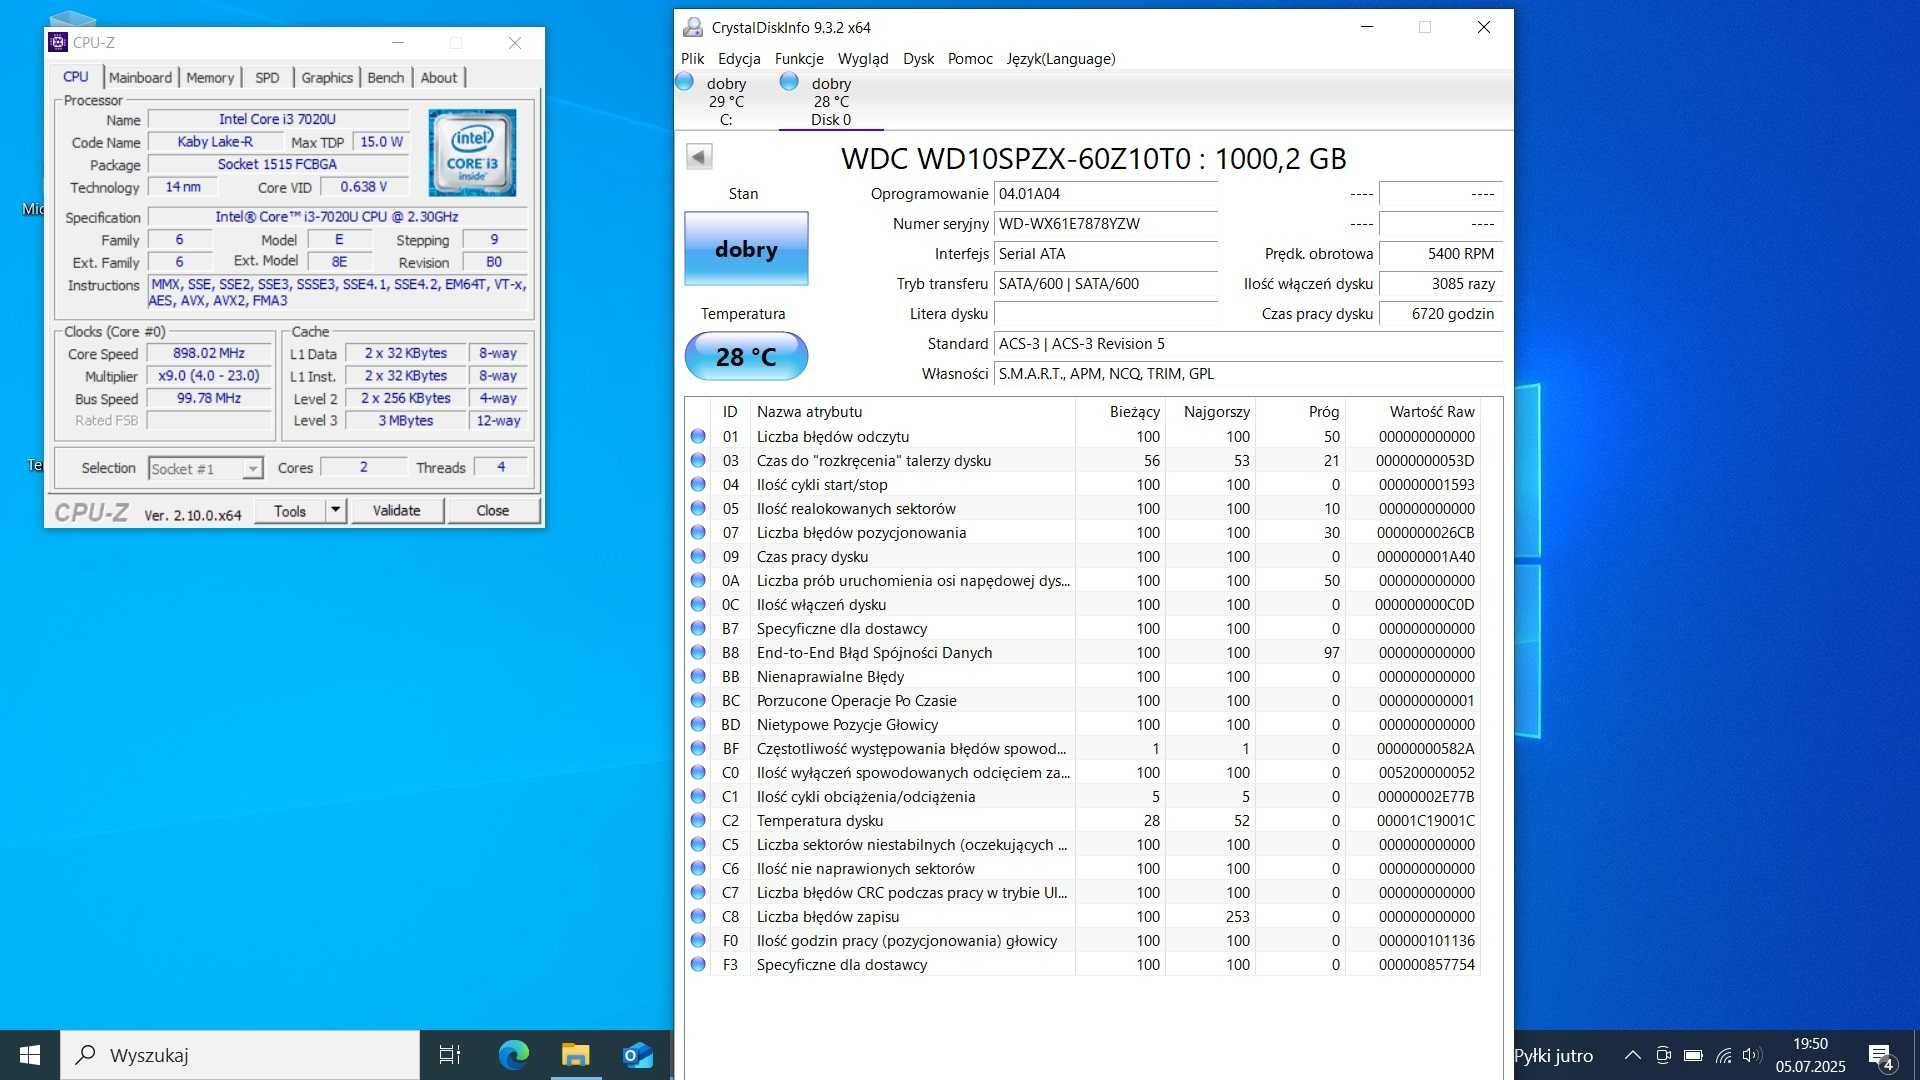Click the '6720 godzin' power-on hours field
This screenshot has width=1920, height=1080.
pyautogui.click(x=1440, y=314)
